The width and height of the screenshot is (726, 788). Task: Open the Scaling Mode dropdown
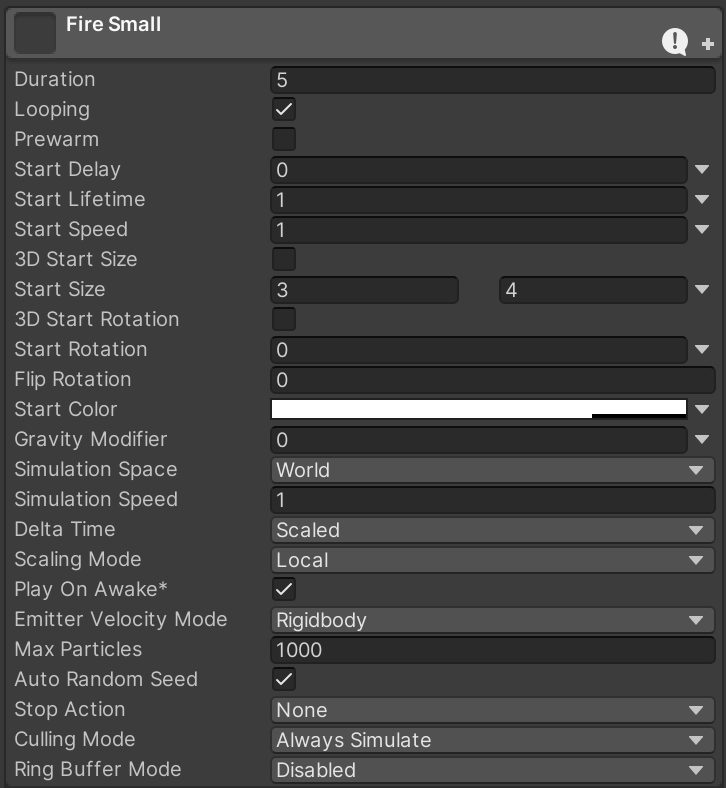tap(492, 560)
